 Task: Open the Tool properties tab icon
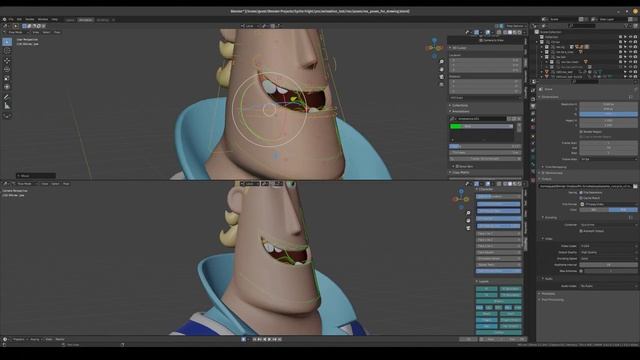click(533, 91)
